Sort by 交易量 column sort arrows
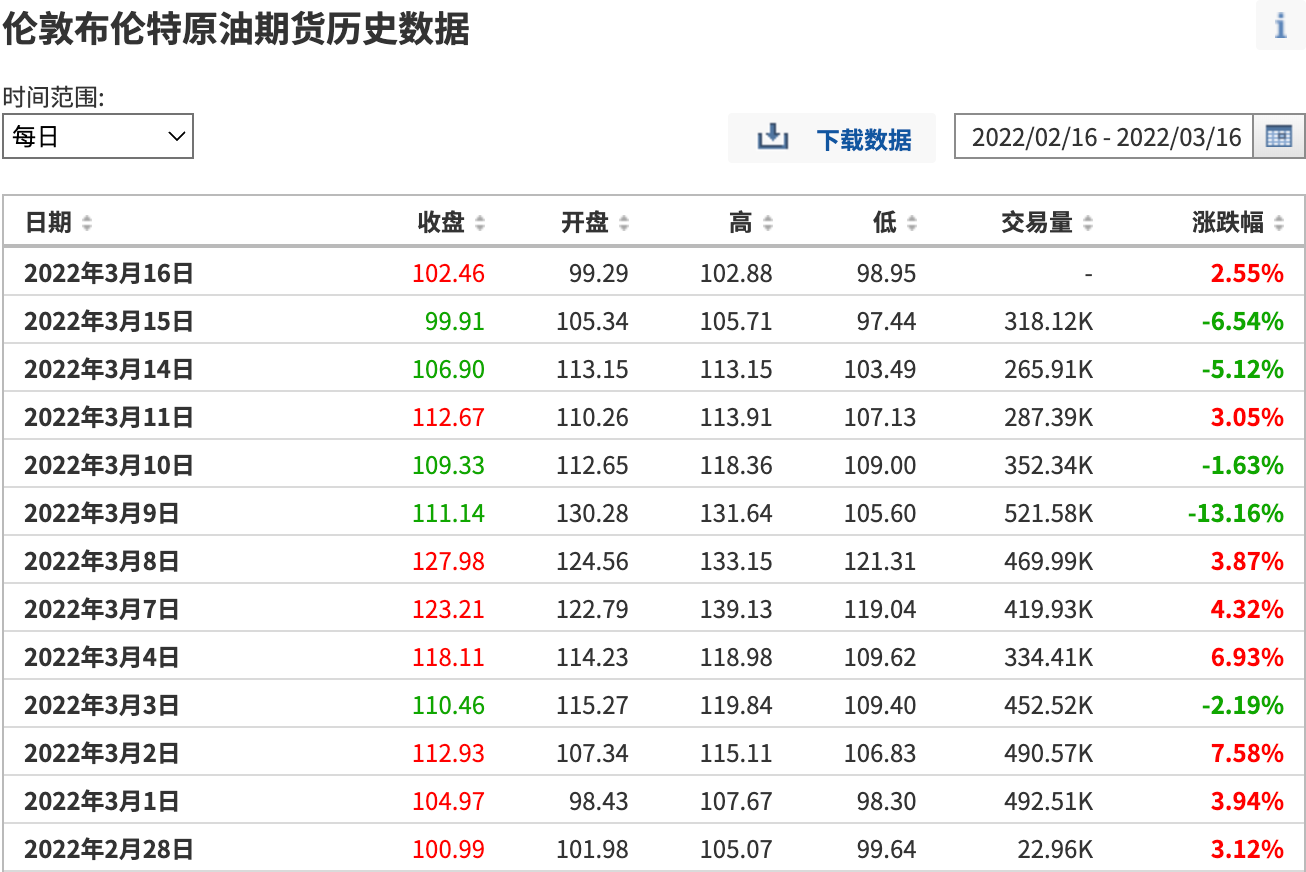1306x872 pixels. pos(1088,223)
